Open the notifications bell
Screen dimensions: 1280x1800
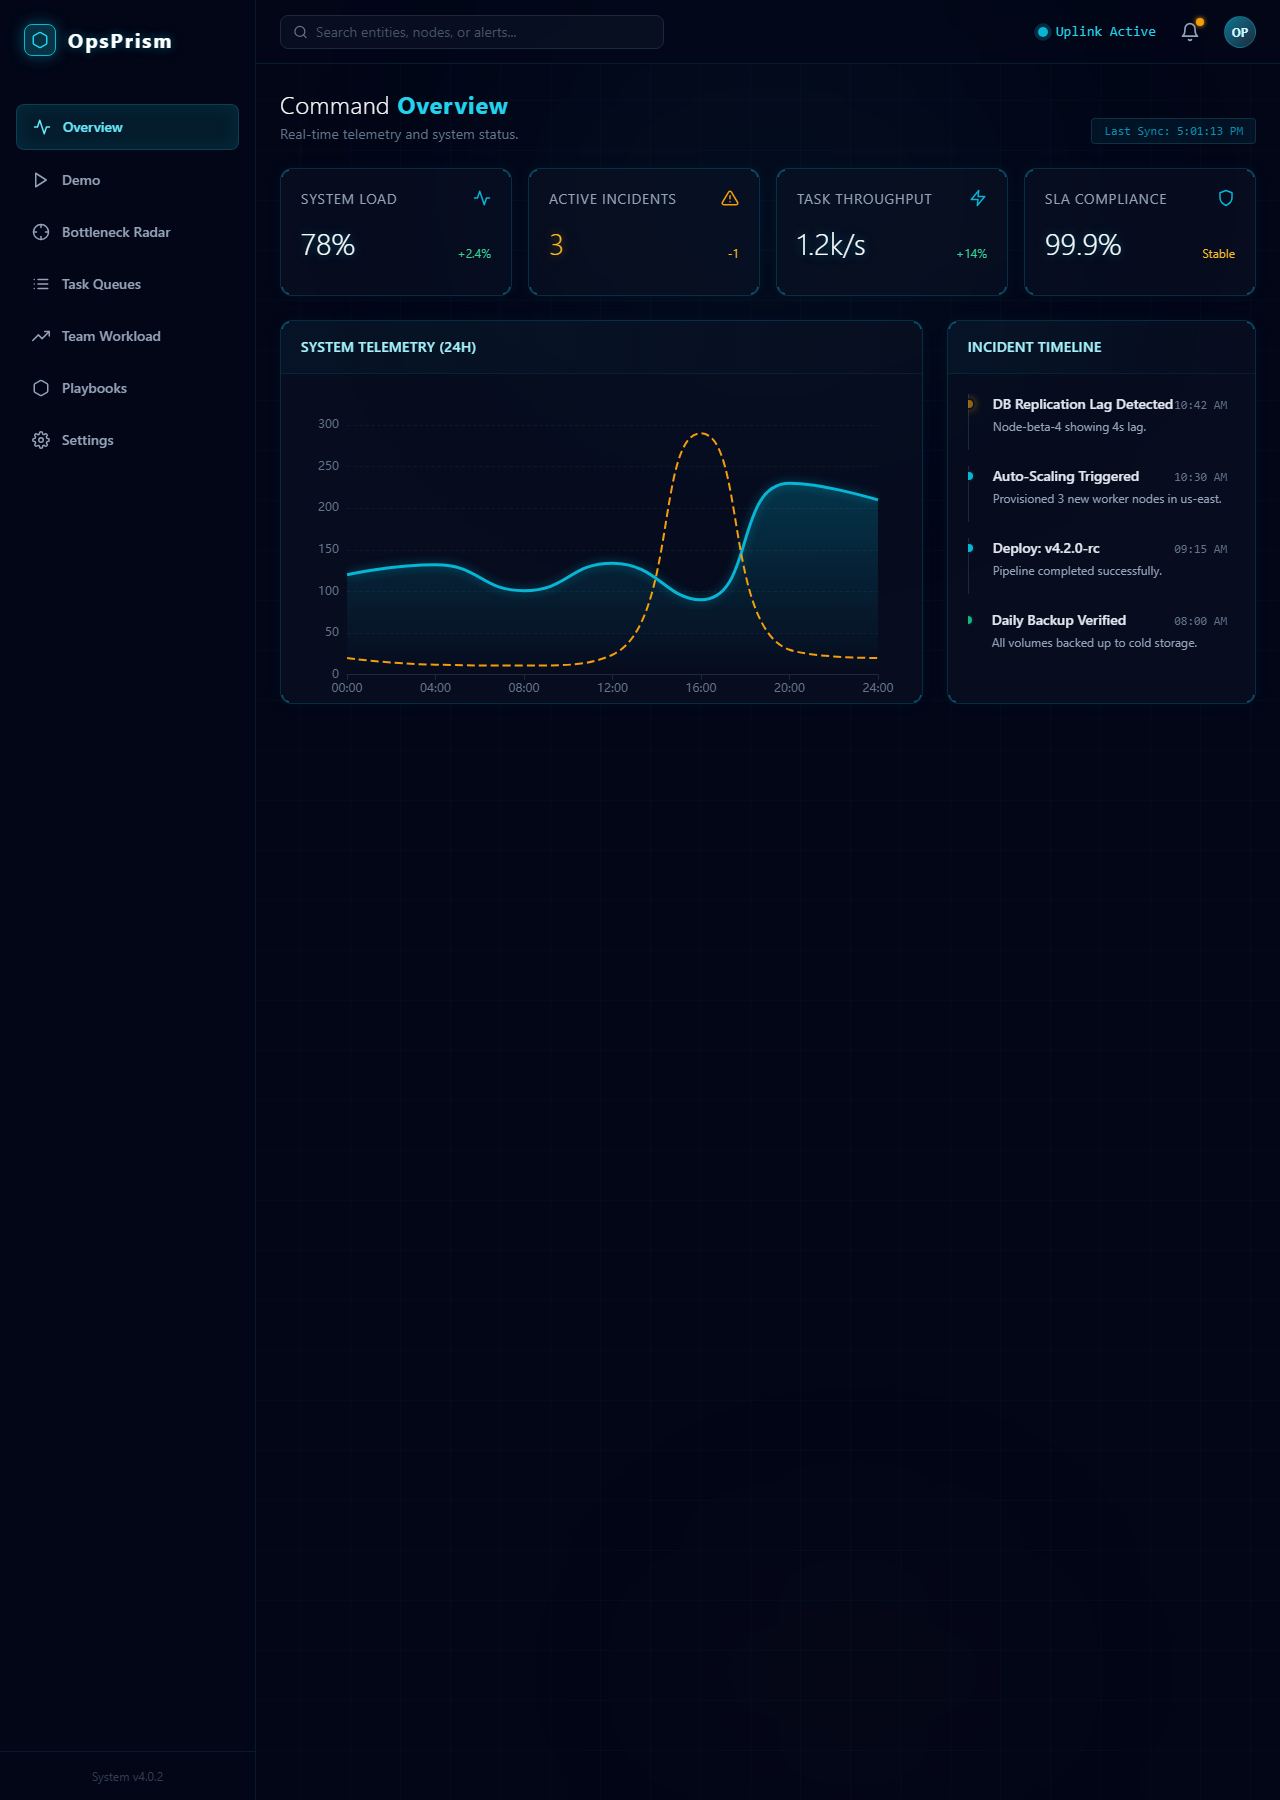click(x=1190, y=32)
